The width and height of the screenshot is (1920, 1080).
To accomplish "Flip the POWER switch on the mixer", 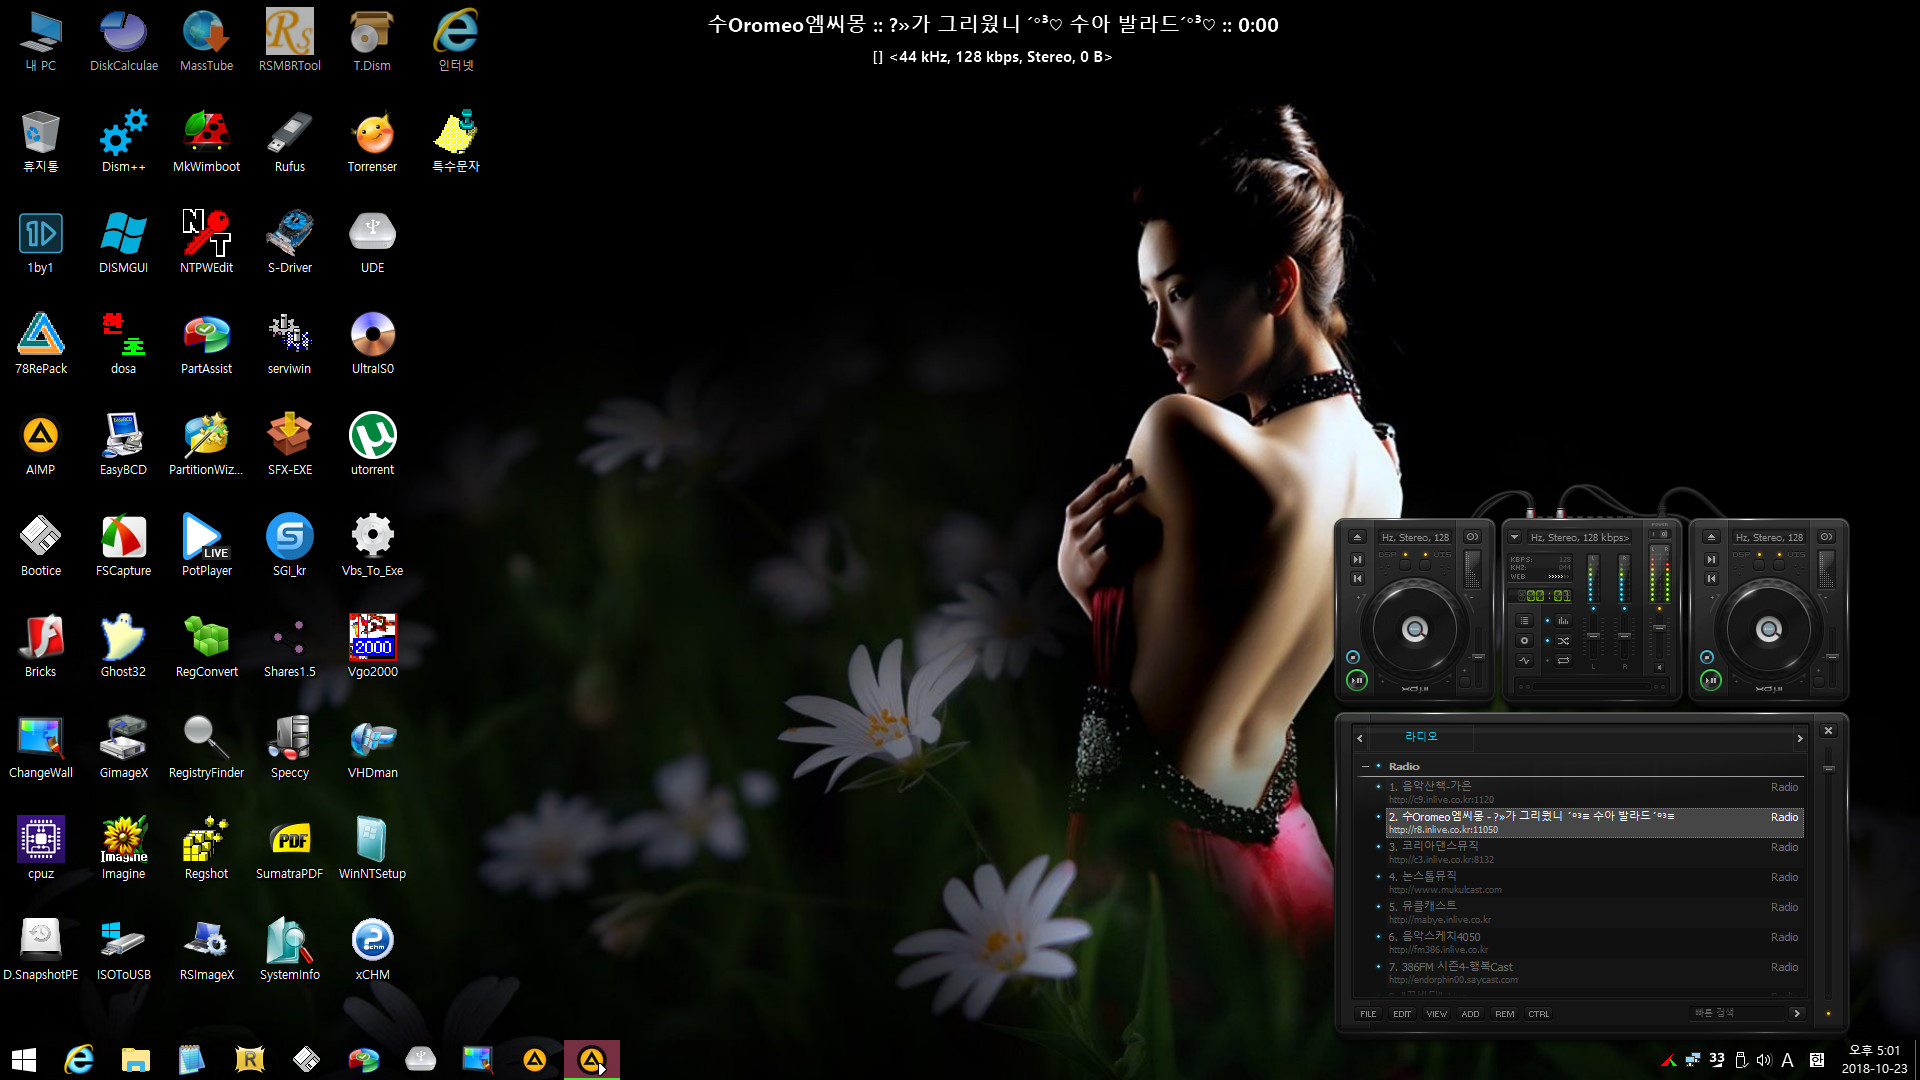I will click(1659, 534).
